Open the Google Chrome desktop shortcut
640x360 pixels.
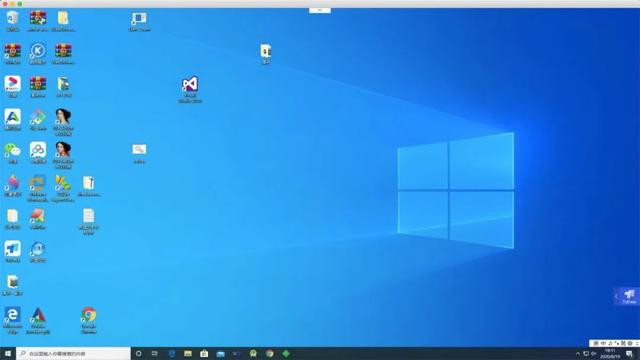[89, 320]
